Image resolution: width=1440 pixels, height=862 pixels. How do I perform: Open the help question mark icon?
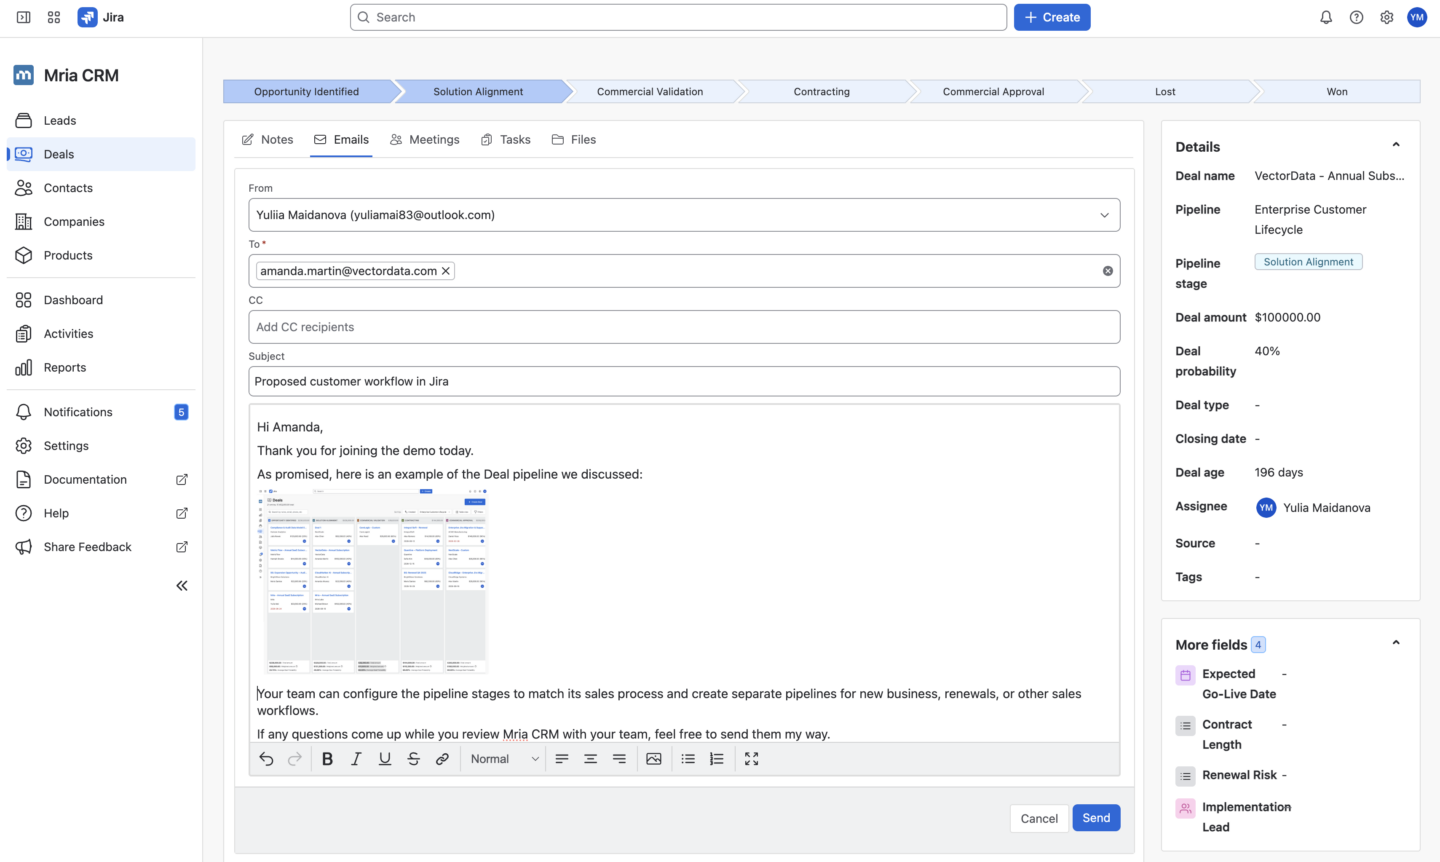(x=1356, y=17)
